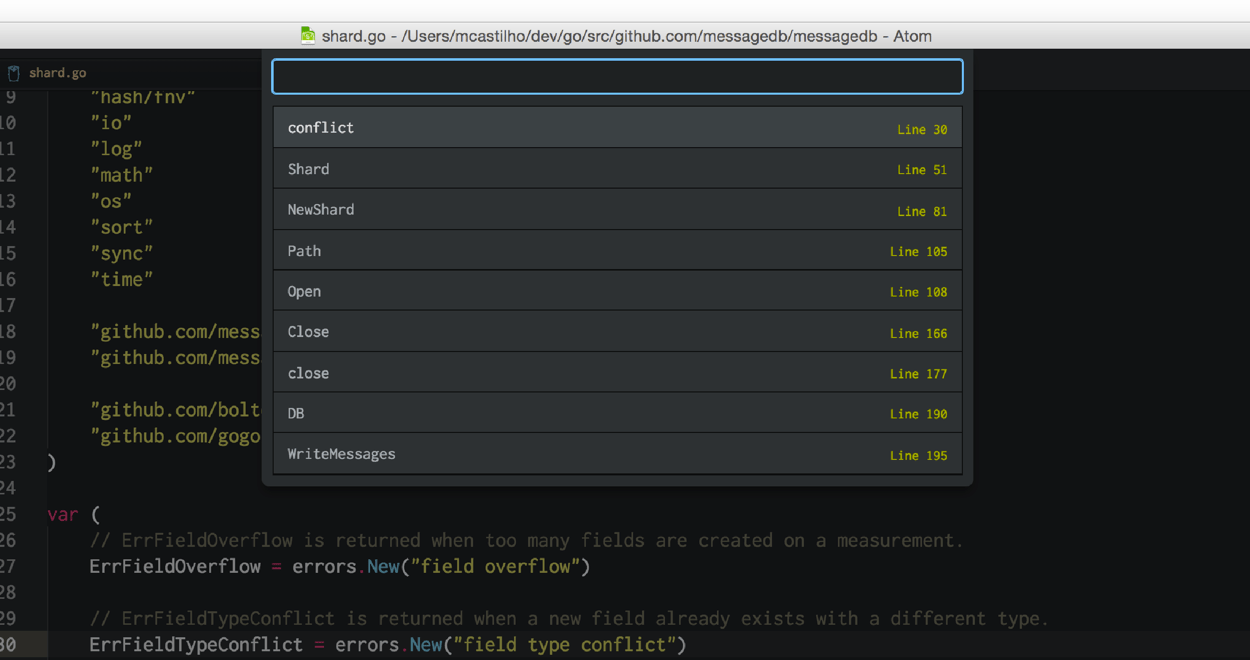Select lowercase close symbol at Line 177
The width and height of the screenshot is (1250, 660).
[x=617, y=373]
